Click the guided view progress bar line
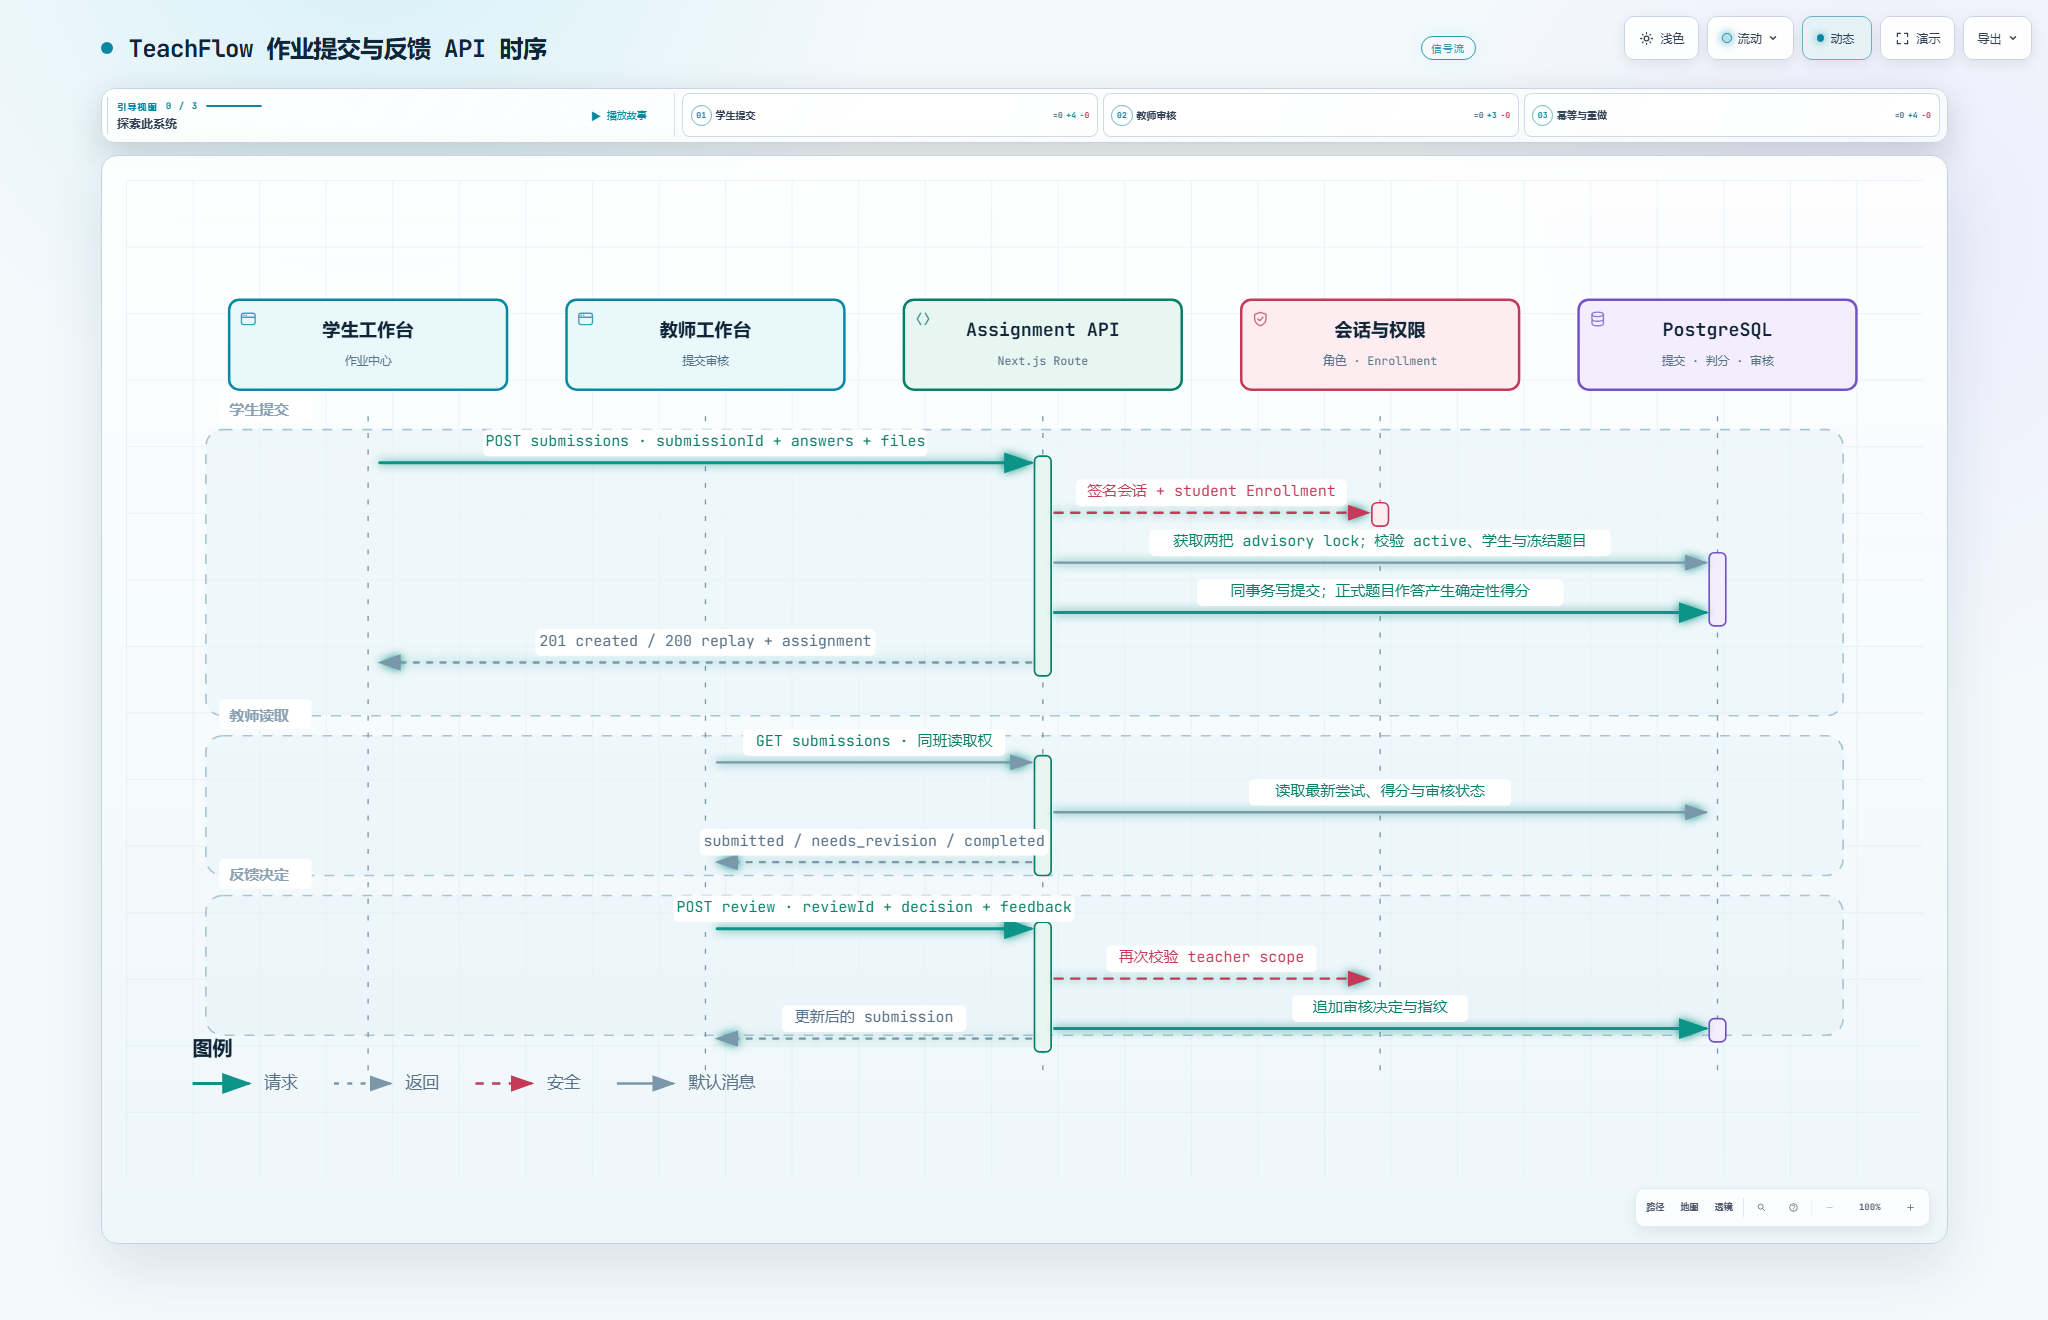Screen dimensions: 2048x1320 coord(234,106)
